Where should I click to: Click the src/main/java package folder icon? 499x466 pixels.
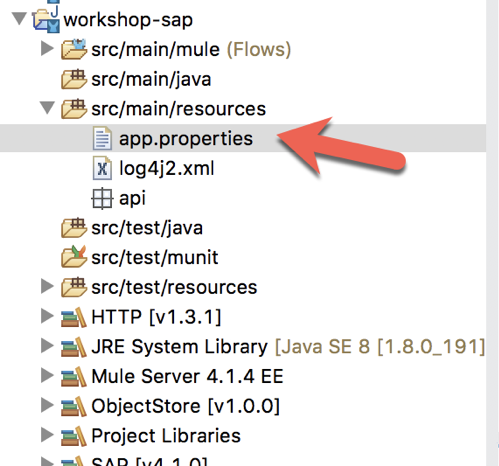(x=74, y=79)
